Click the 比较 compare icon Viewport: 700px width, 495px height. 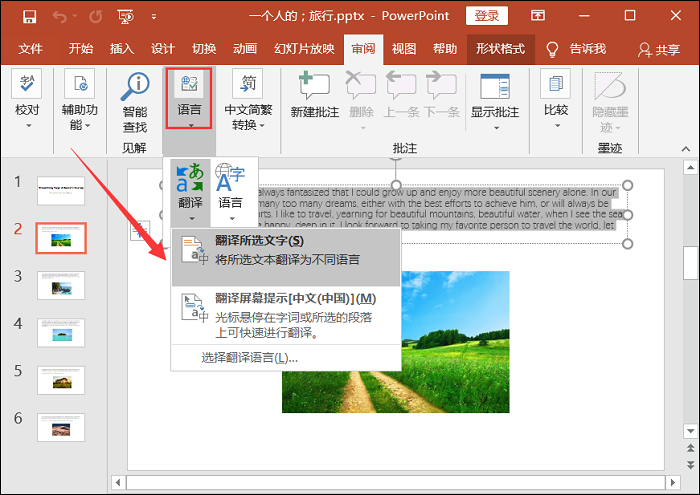click(x=555, y=83)
